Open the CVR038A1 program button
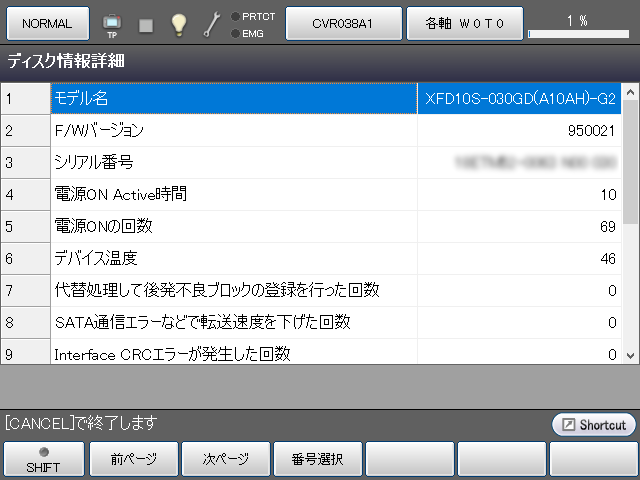 343,23
